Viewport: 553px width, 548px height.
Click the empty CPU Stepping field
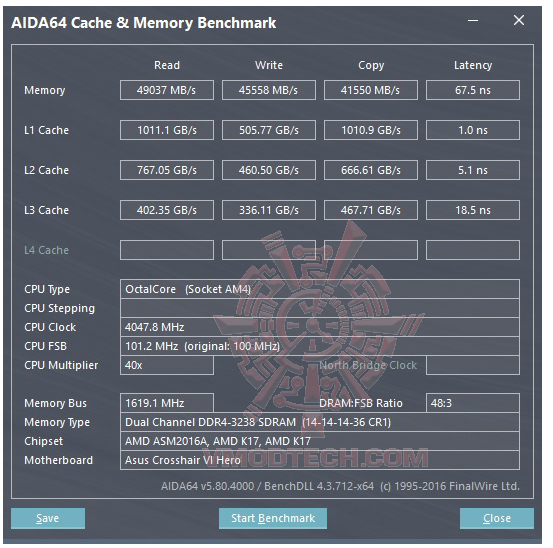tap(320, 308)
